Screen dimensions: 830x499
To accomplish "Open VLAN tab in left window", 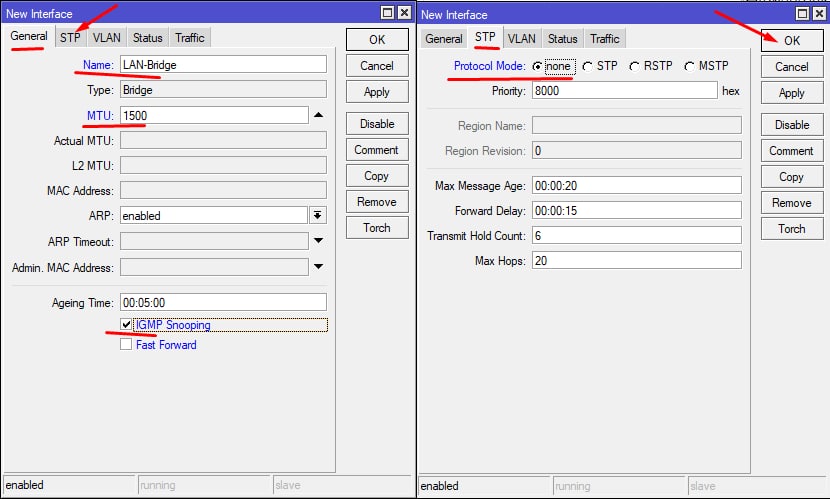I will (x=106, y=38).
